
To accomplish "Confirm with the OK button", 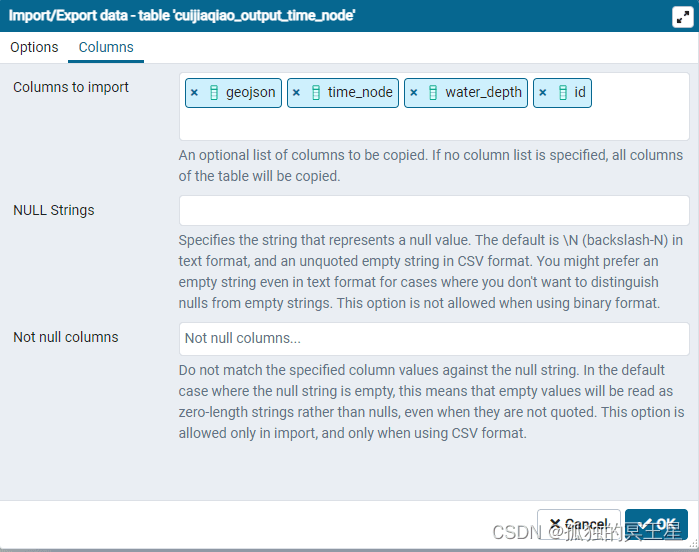I will pyautogui.click(x=656, y=524).
